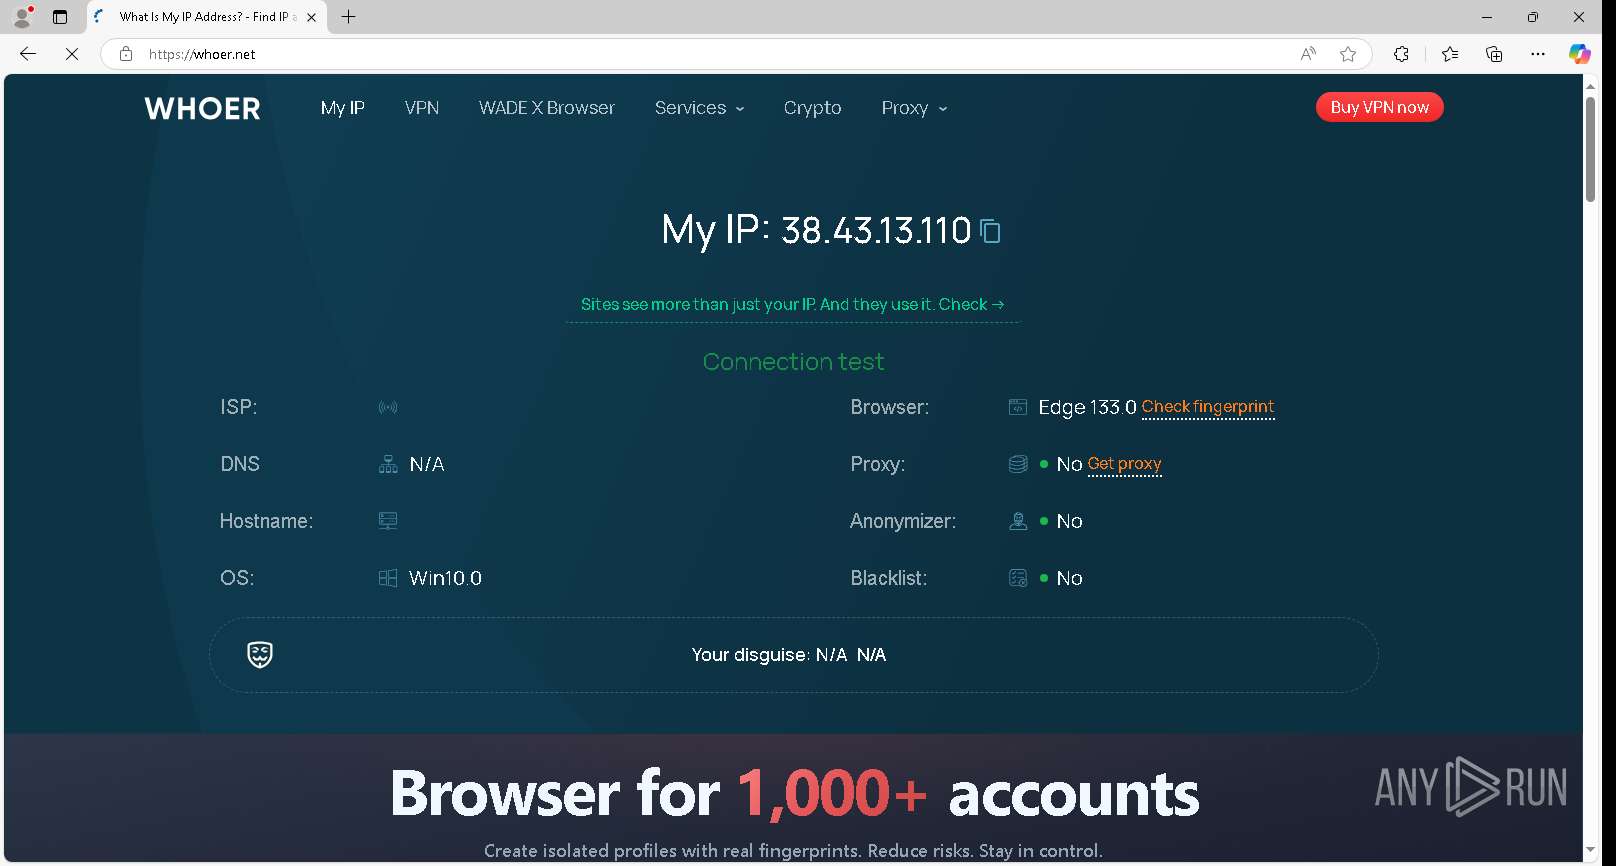Viewport: 1616px width, 866px height.
Task: Close the What Is My IP tab
Action: [312, 17]
